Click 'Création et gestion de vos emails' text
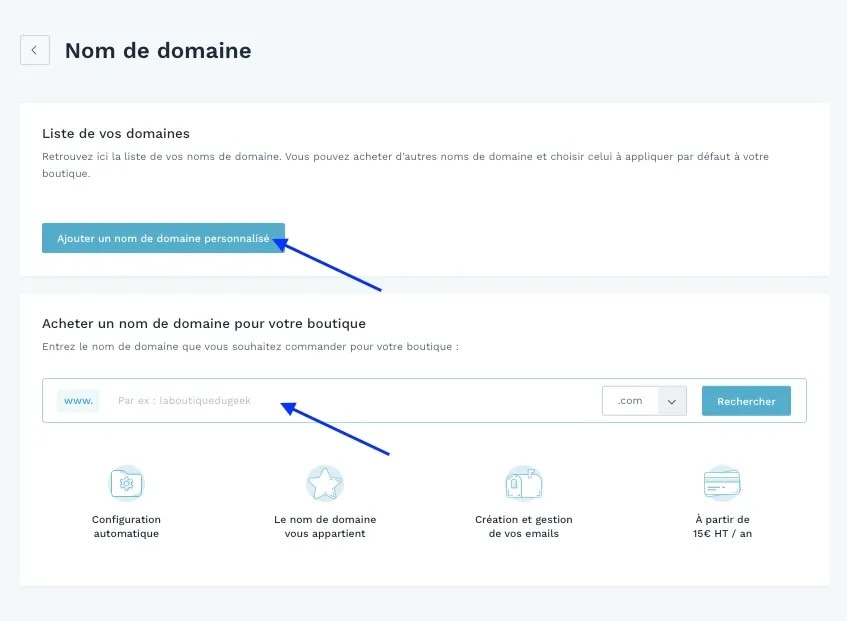Image resolution: width=847 pixels, height=621 pixels. pyautogui.click(x=524, y=526)
